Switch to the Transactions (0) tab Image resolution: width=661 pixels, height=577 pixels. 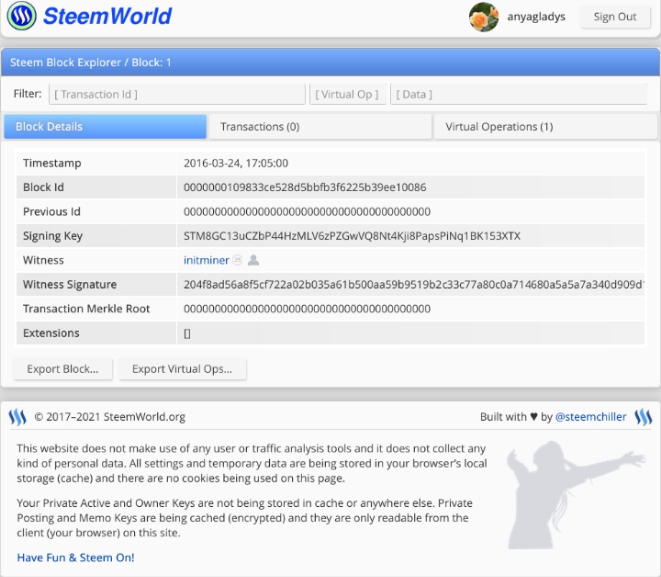(x=320, y=126)
